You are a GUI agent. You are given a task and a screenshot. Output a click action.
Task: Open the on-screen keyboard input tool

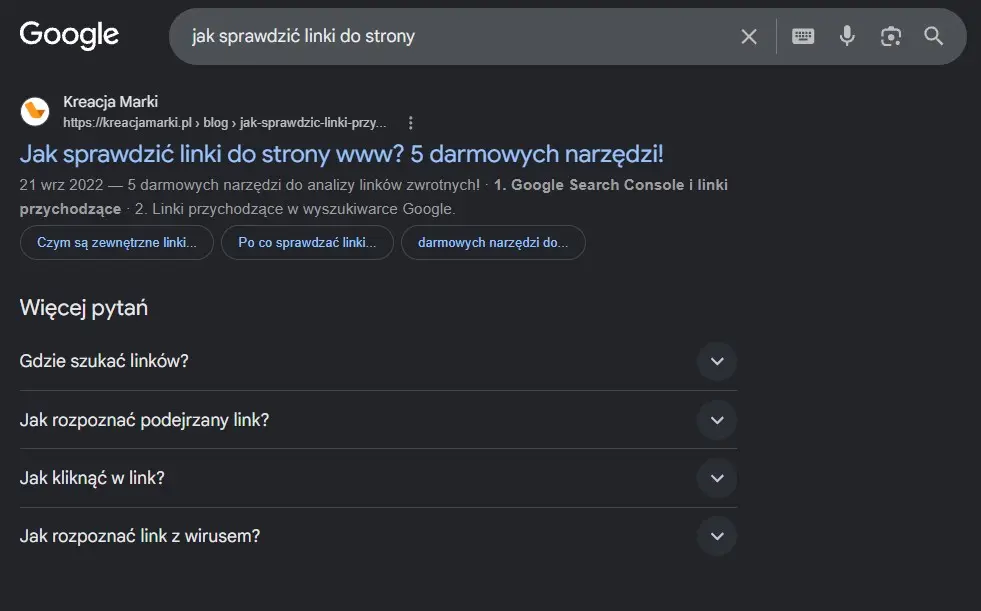803,36
